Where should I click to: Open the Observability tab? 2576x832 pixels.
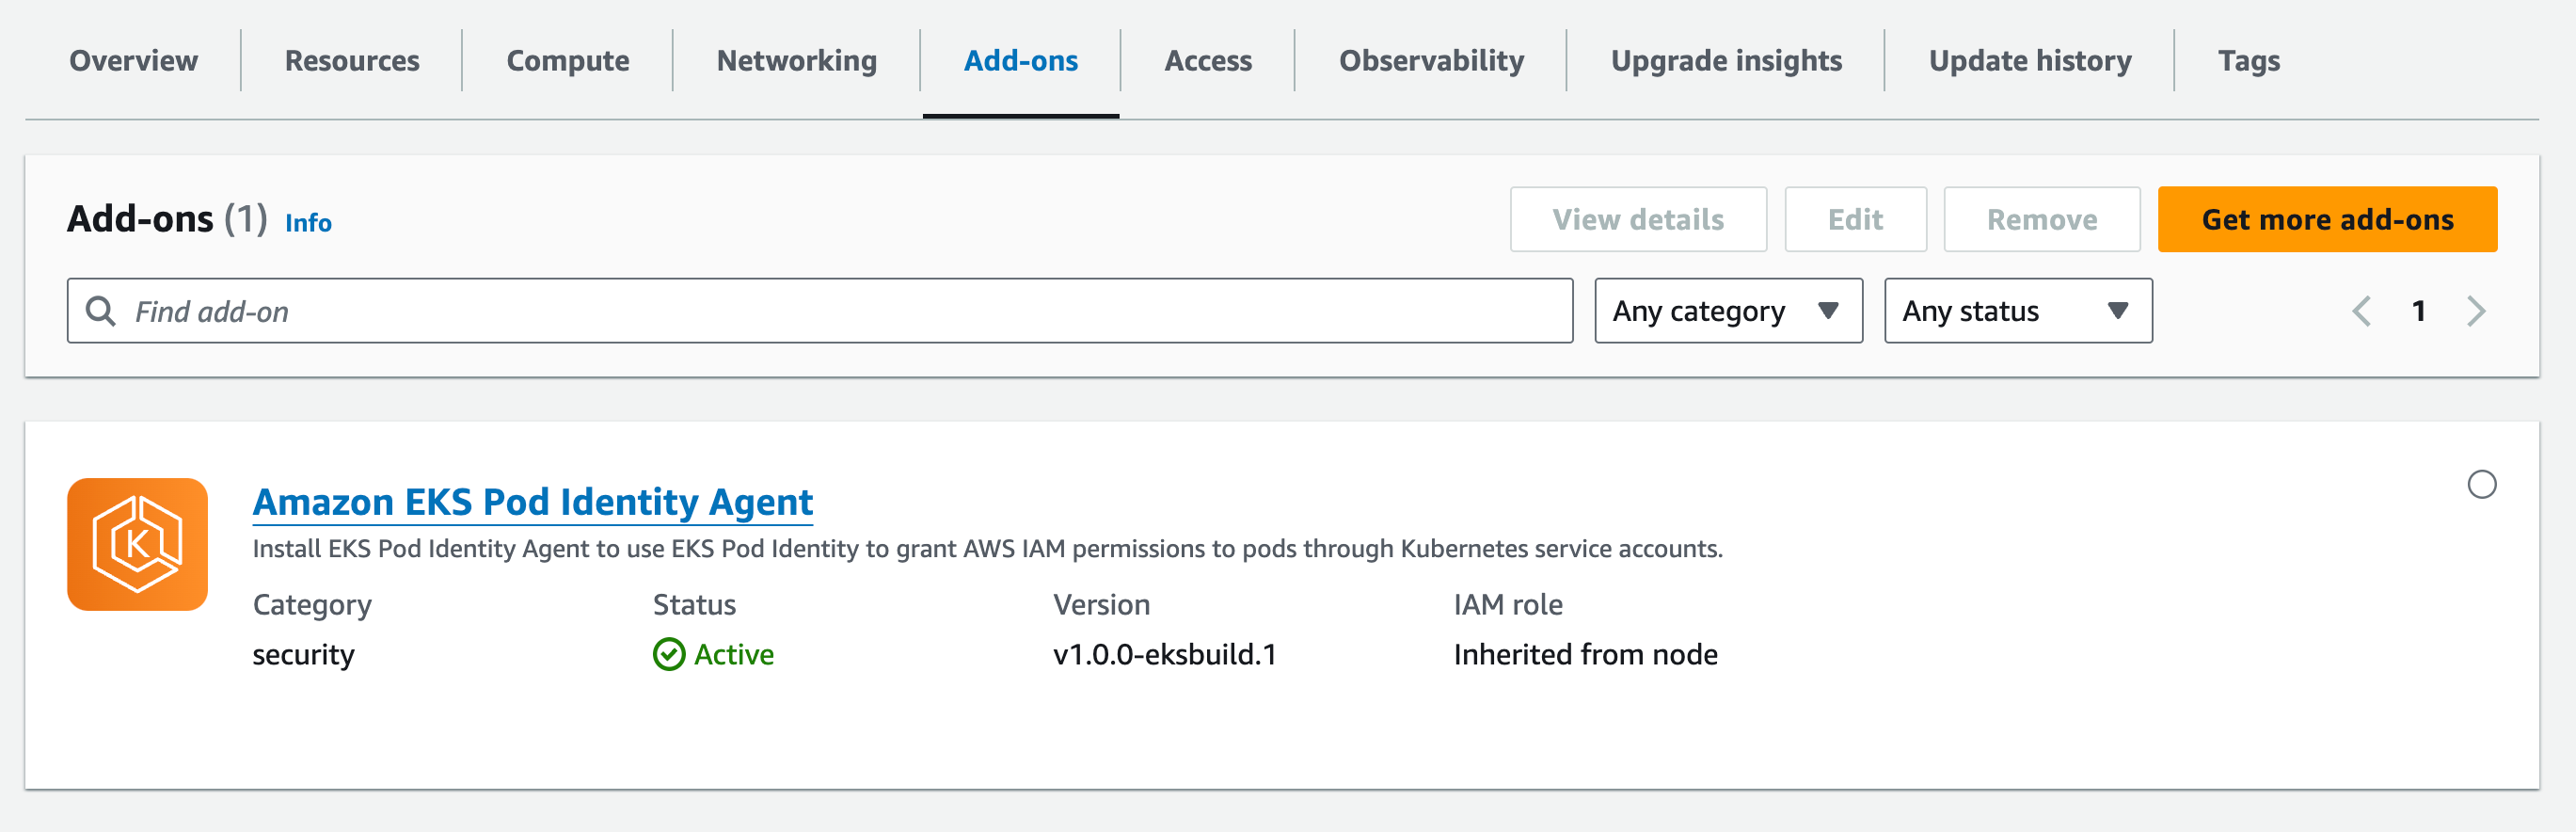coord(1430,61)
